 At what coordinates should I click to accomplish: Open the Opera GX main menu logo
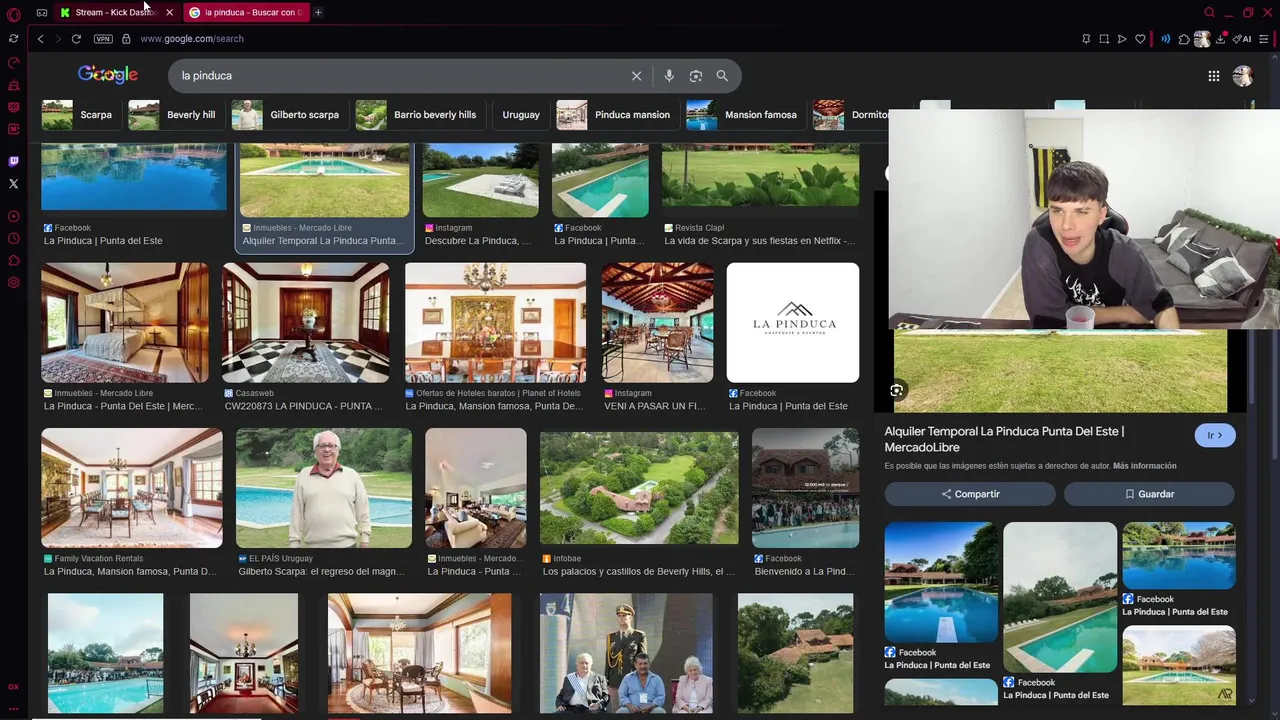click(x=13, y=13)
